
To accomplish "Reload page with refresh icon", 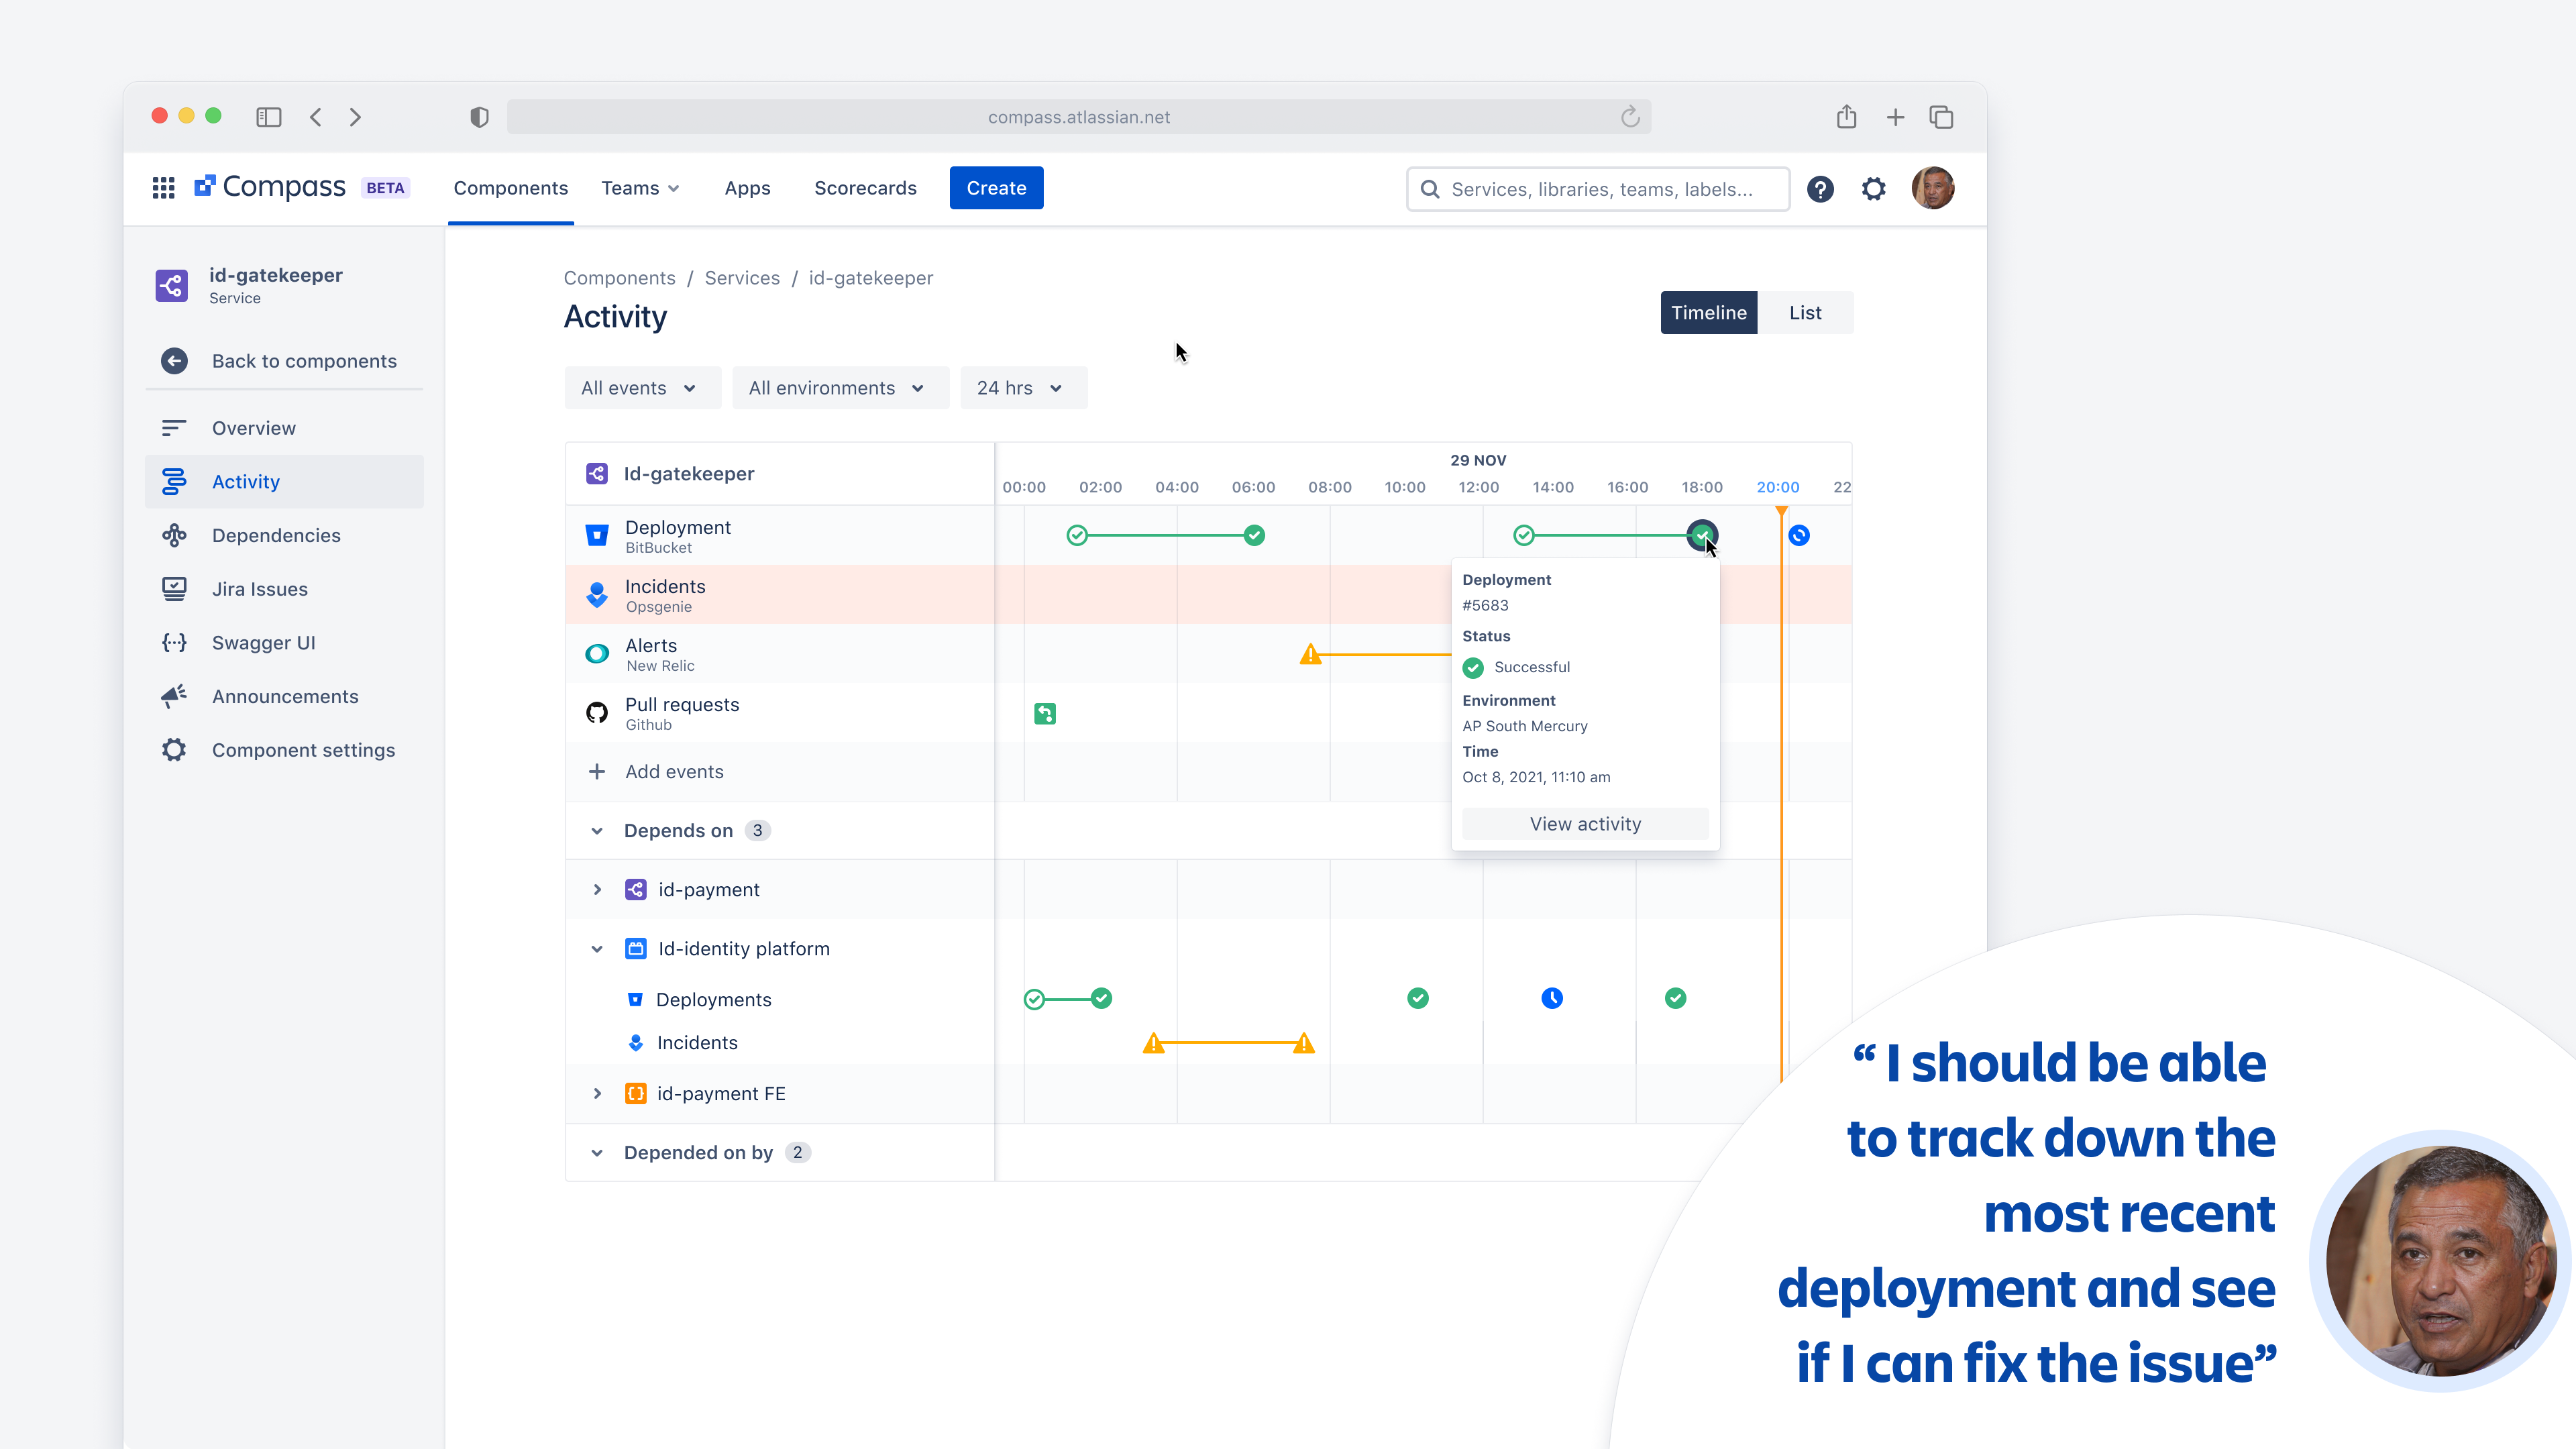I will click(x=1630, y=117).
